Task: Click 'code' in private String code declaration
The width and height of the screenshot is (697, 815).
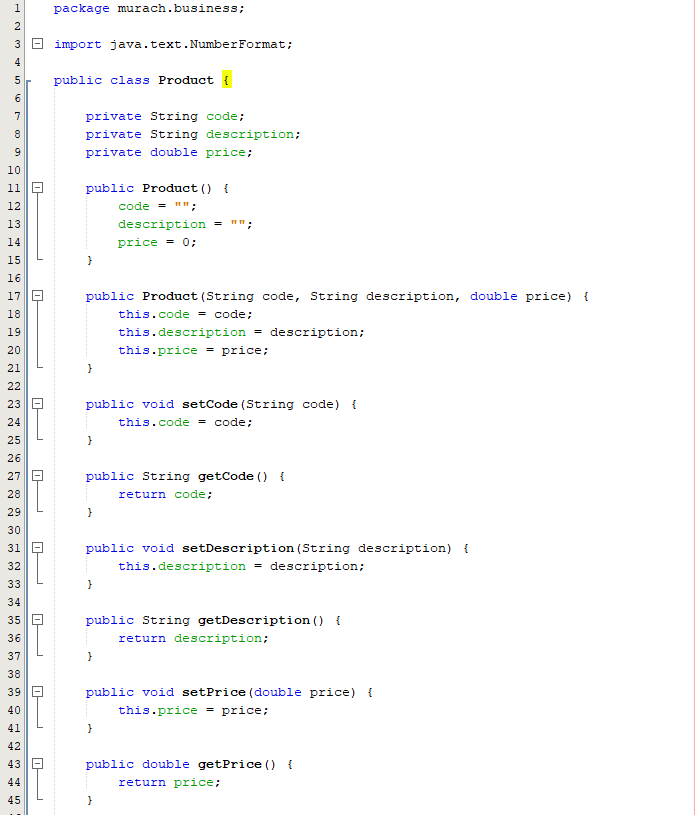Action: click(x=221, y=116)
